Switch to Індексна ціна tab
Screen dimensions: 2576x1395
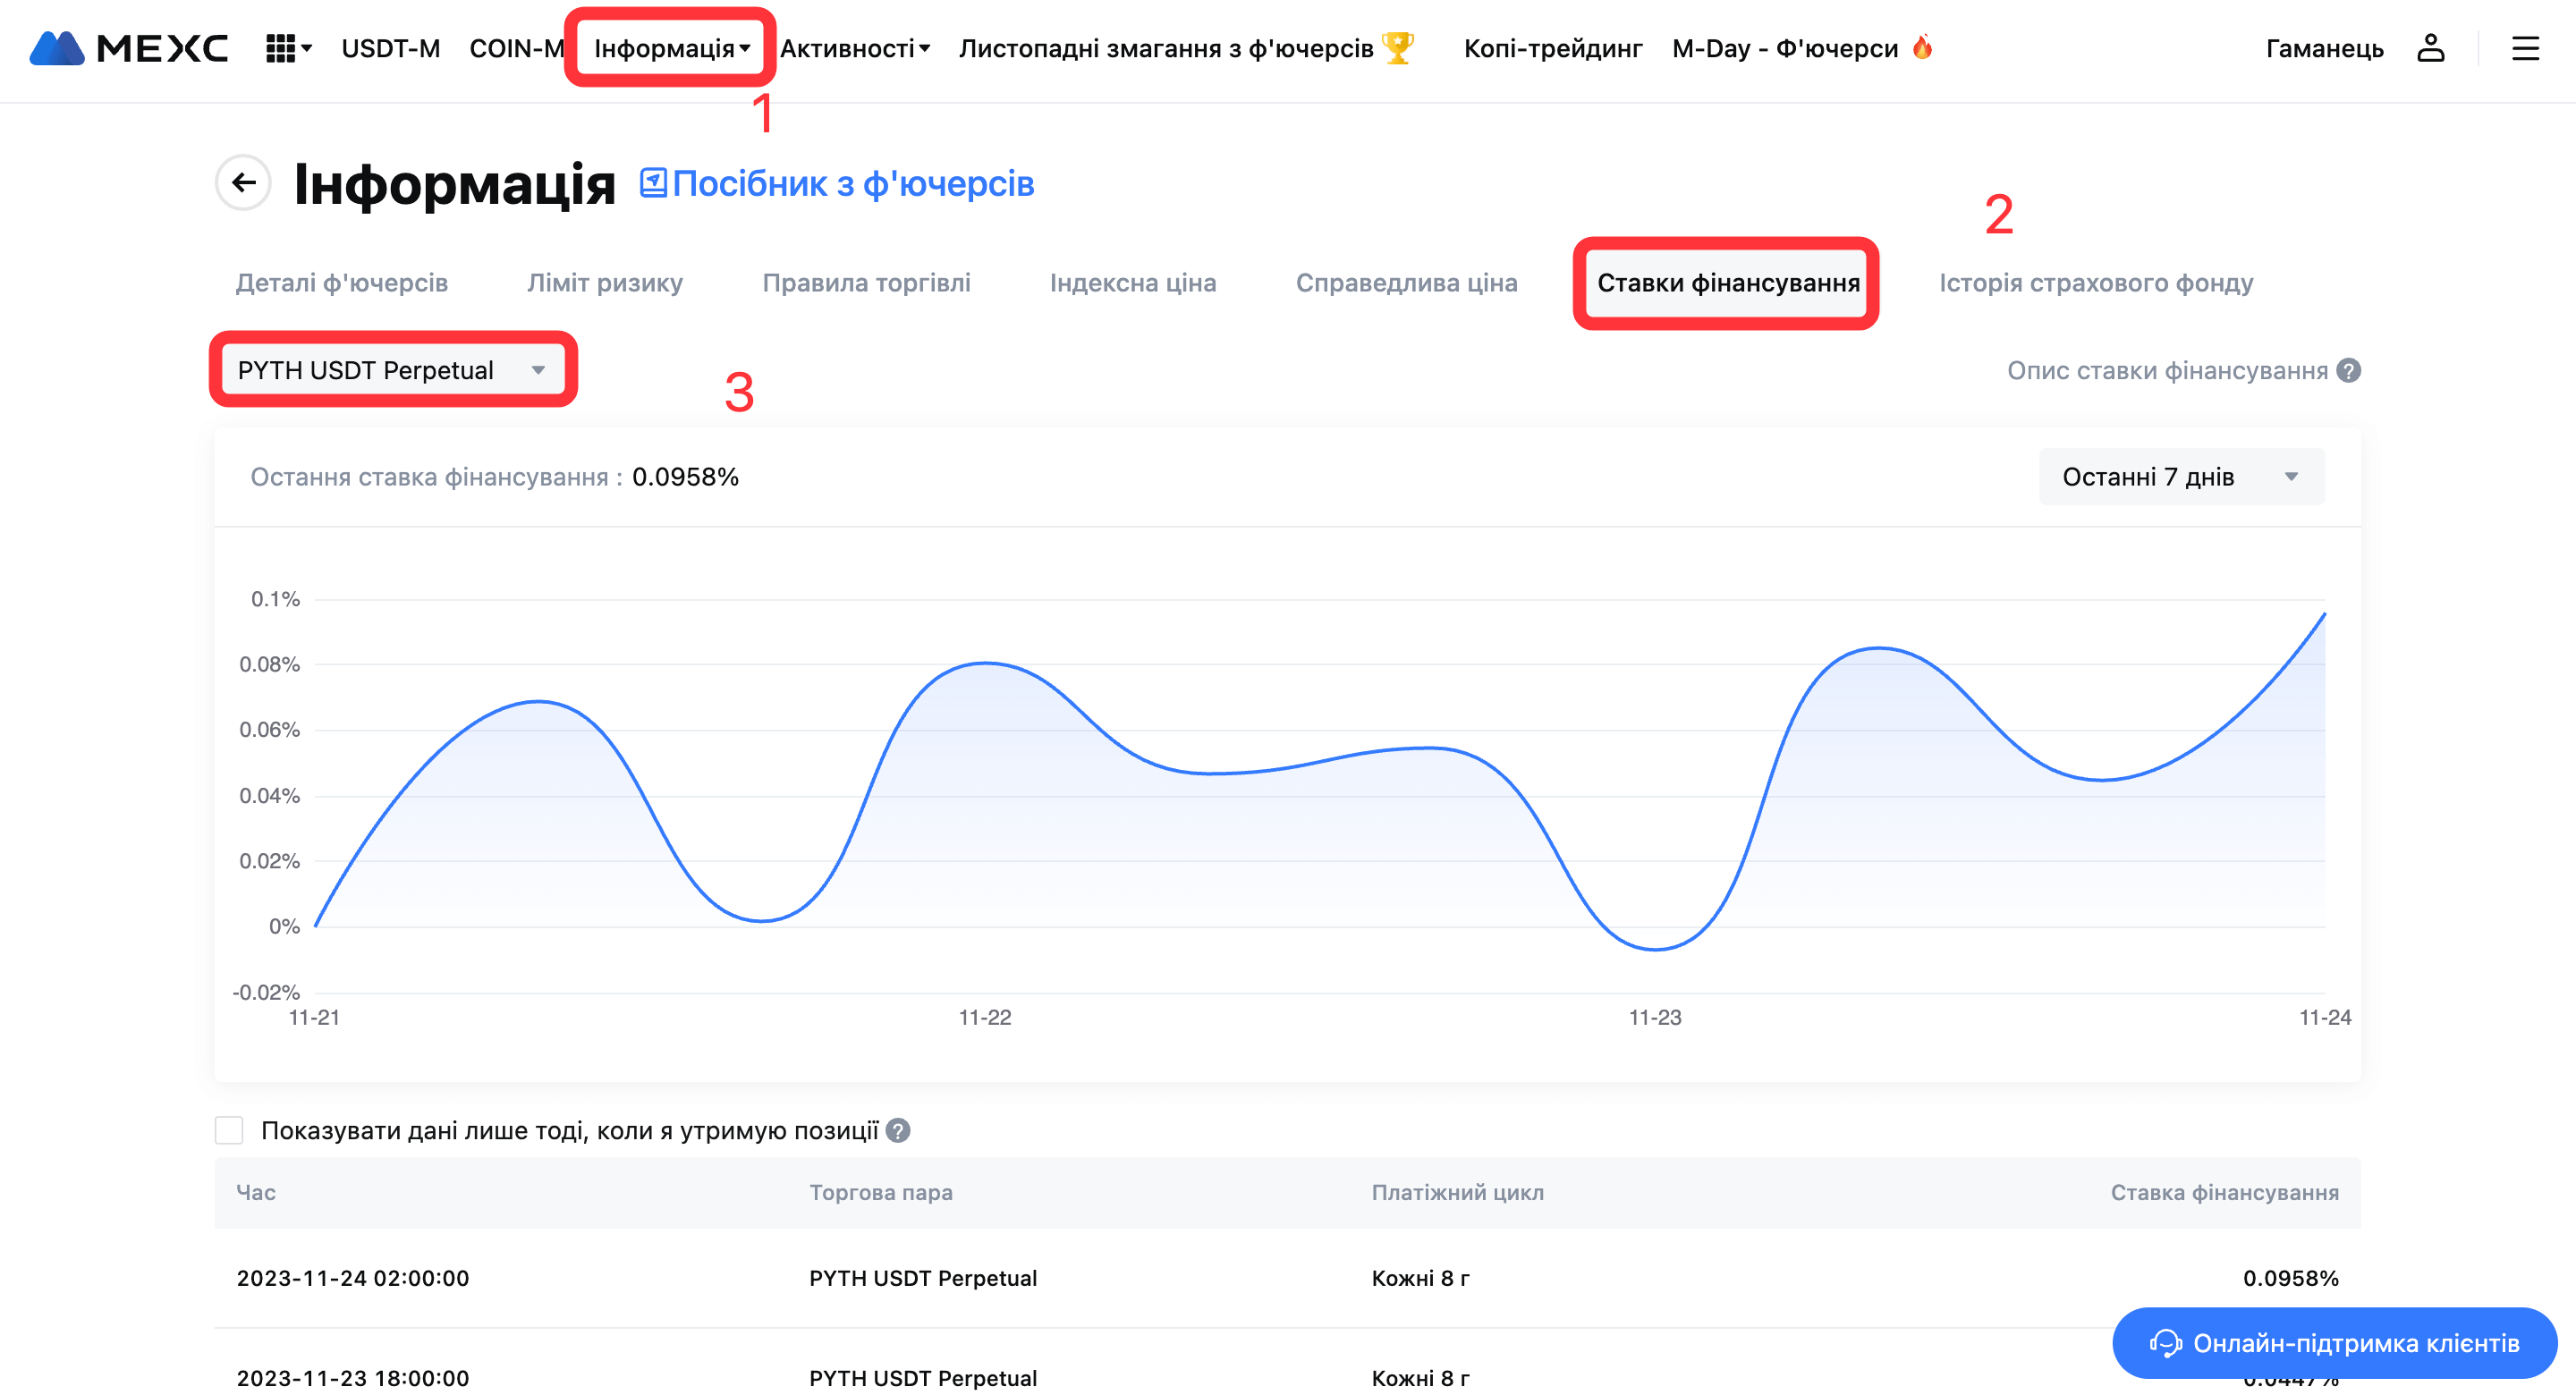(1133, 283)
